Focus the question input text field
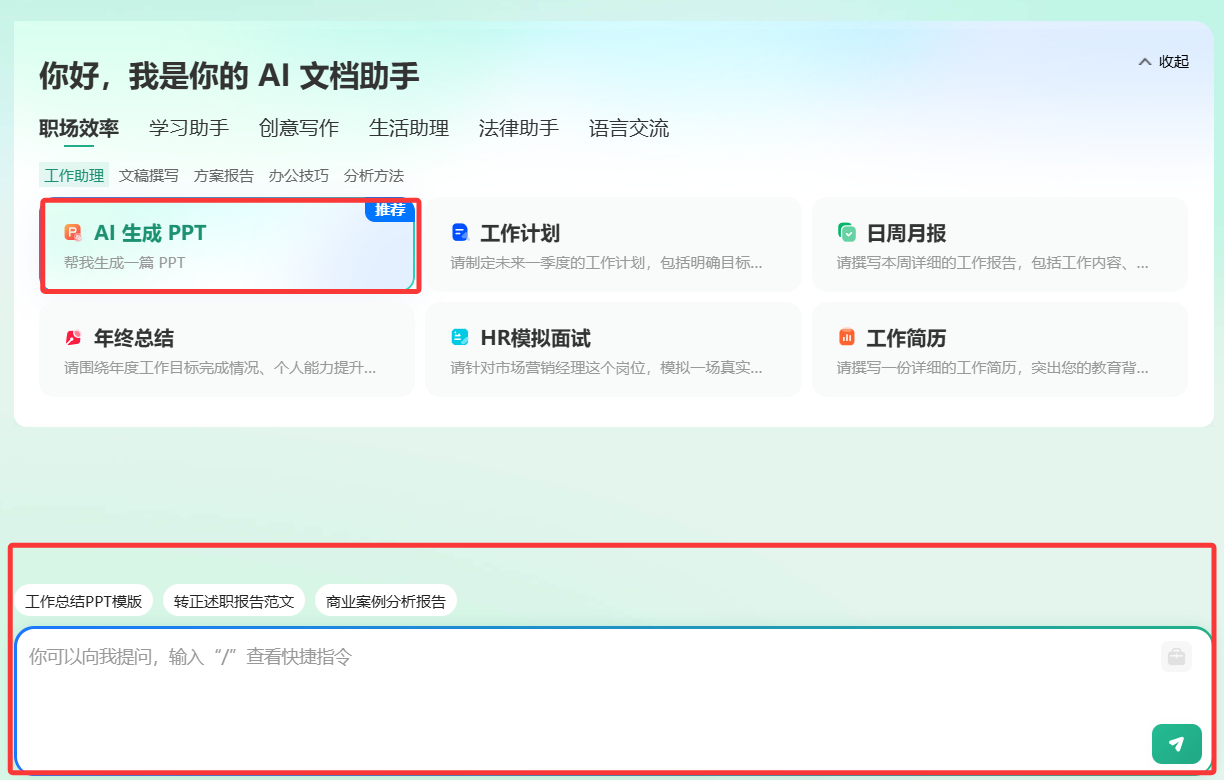1224x780 pixels. 580,690
